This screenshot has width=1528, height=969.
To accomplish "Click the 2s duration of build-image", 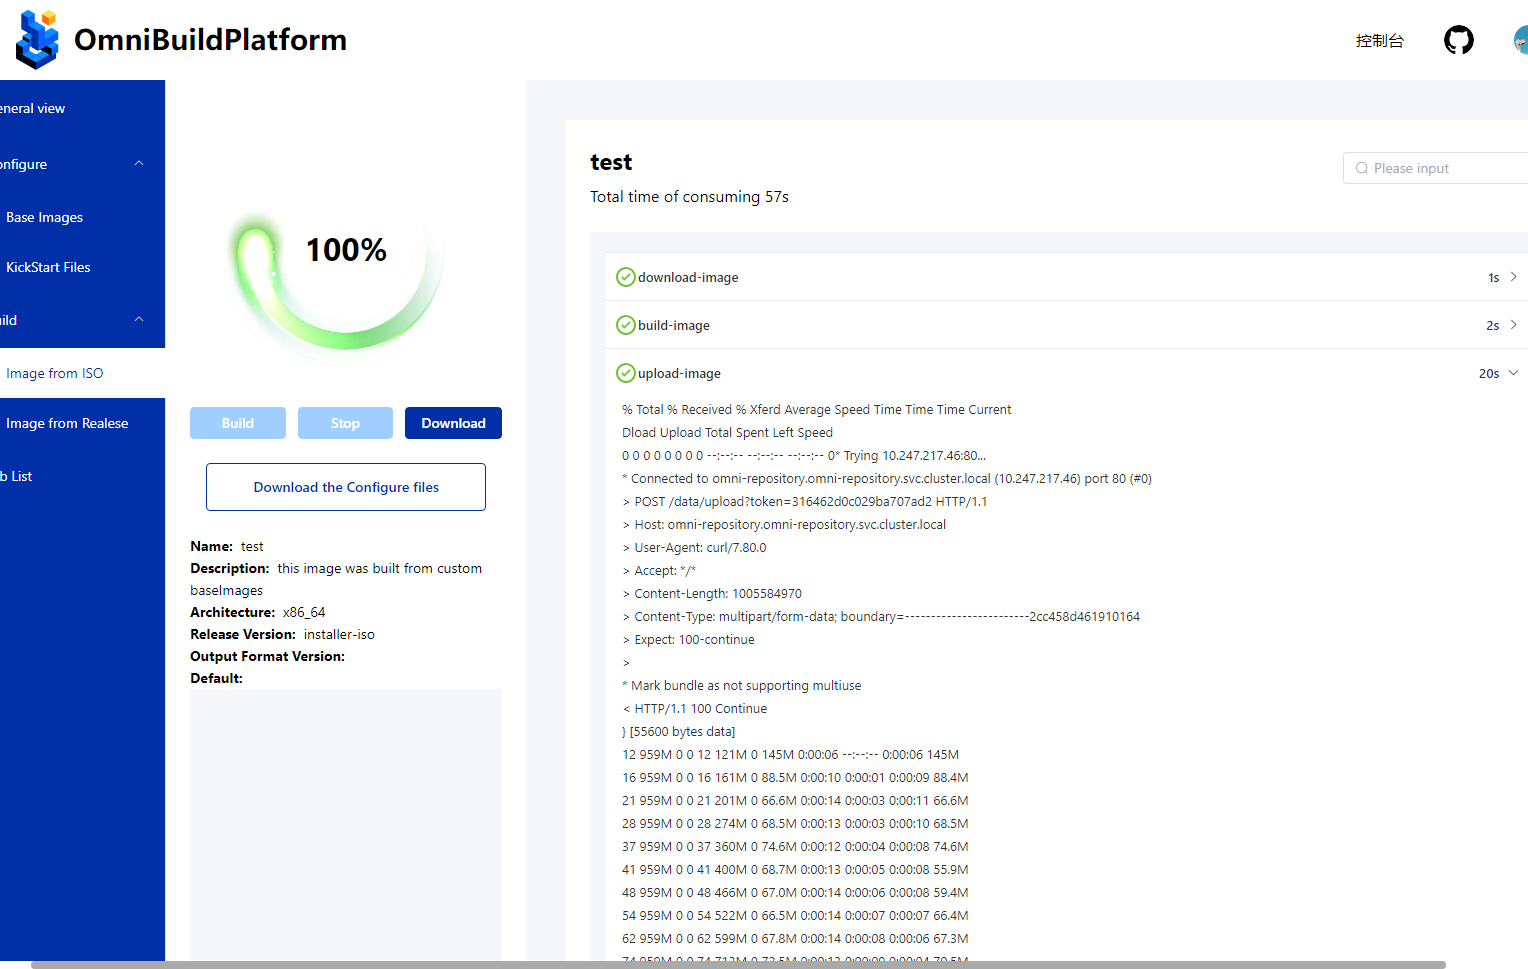I will point(1492,326).
